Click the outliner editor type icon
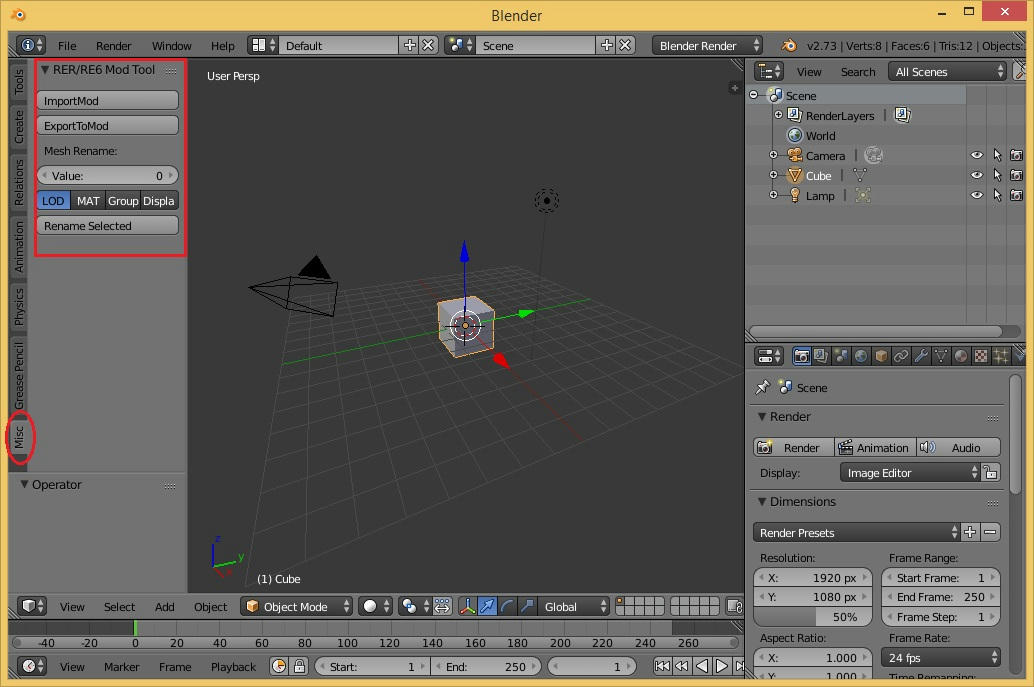The width and height of the screenshot is (1034, 687). click(x=769, y=71)
